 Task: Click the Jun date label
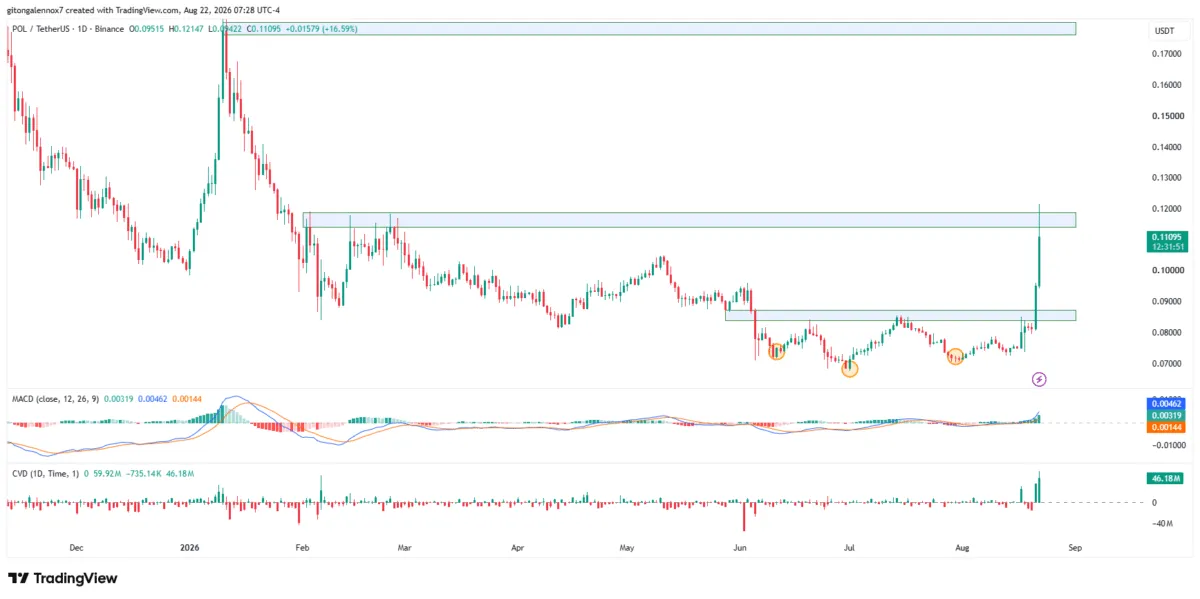739,548
